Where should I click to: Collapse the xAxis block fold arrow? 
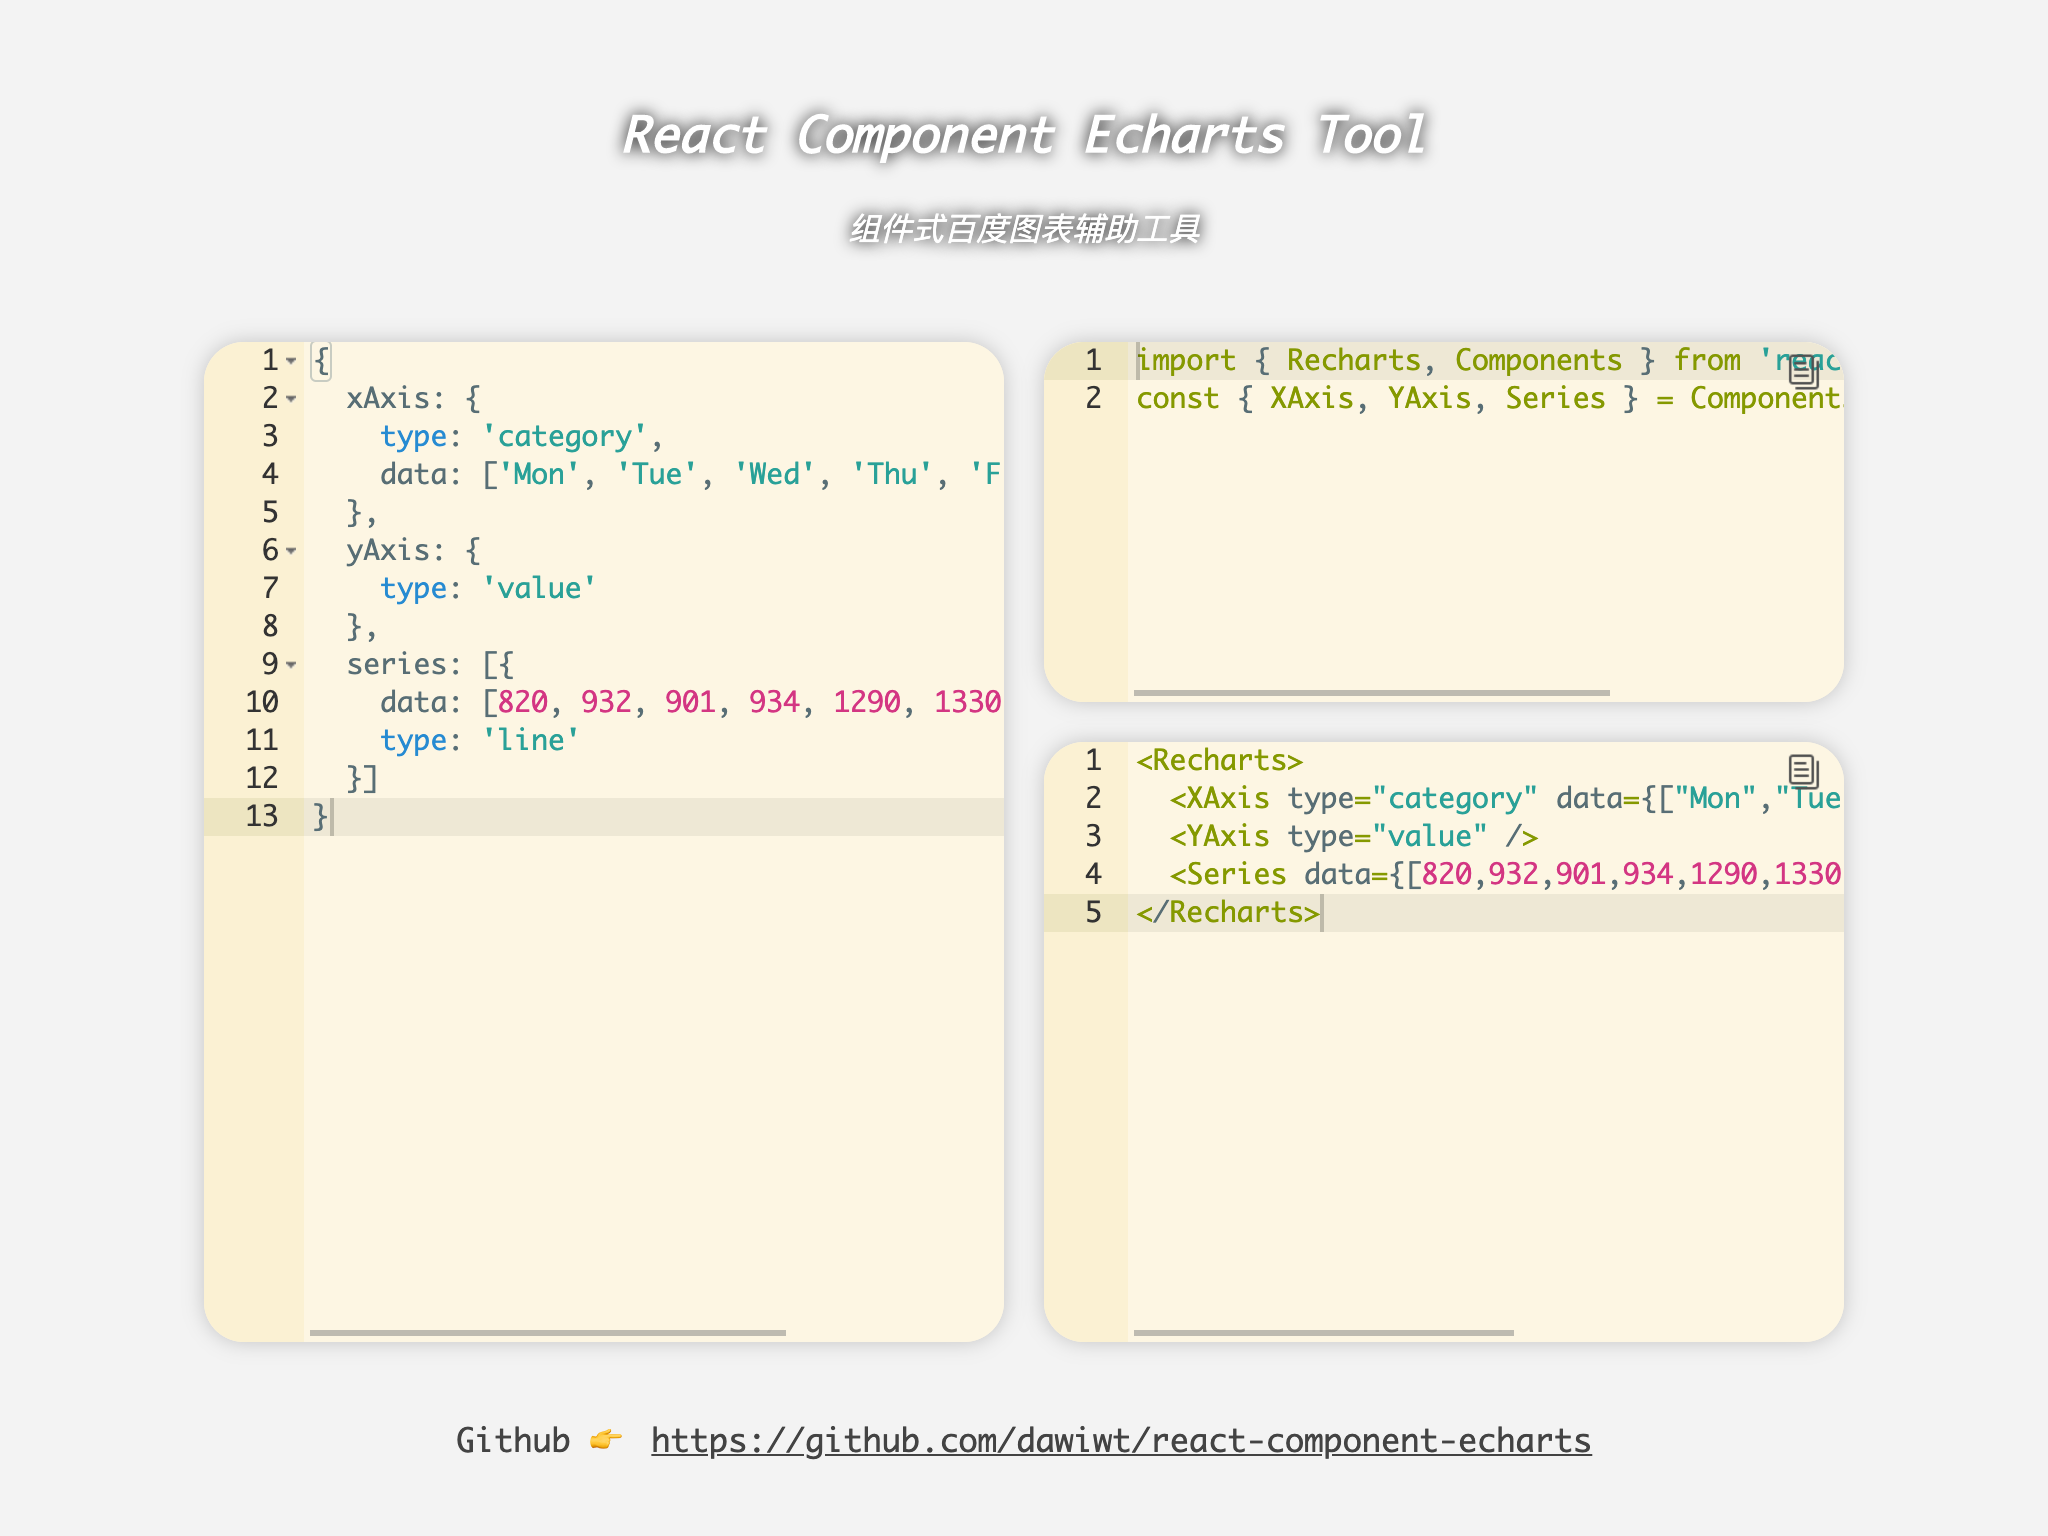[x=291, y=399]
